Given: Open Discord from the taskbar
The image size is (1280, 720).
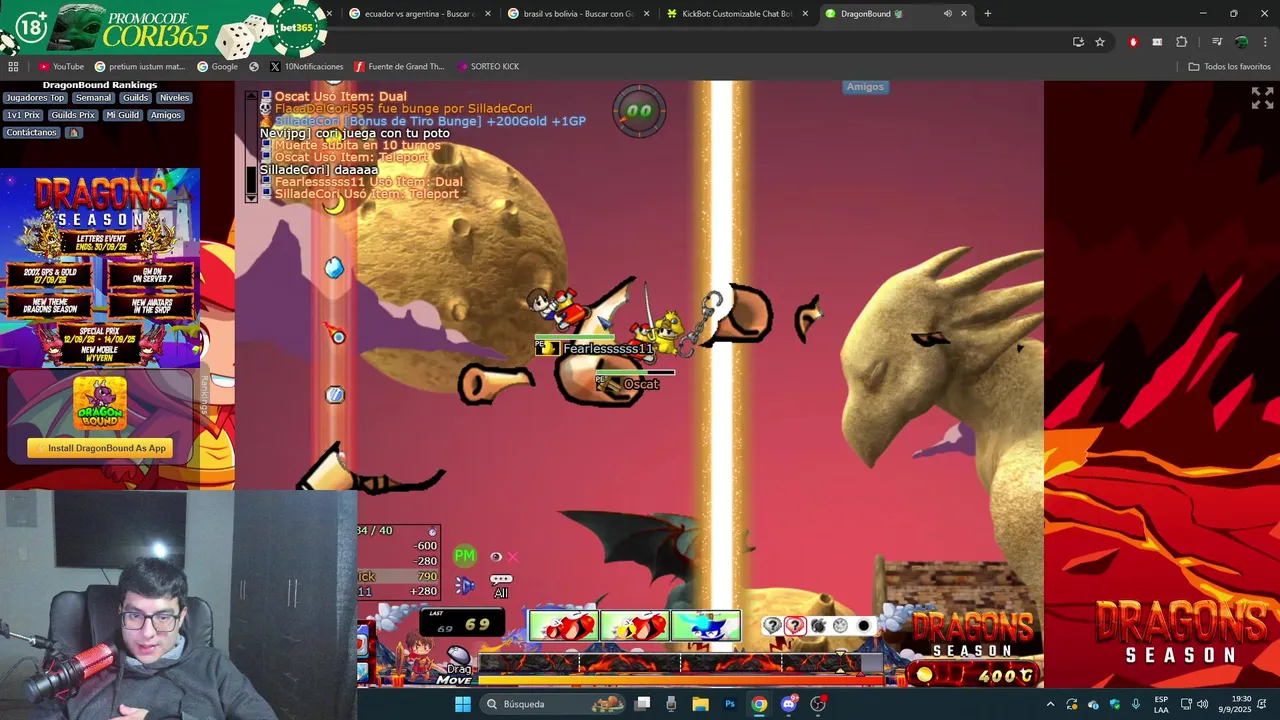Looking at the screenshot, I should 789,704.
